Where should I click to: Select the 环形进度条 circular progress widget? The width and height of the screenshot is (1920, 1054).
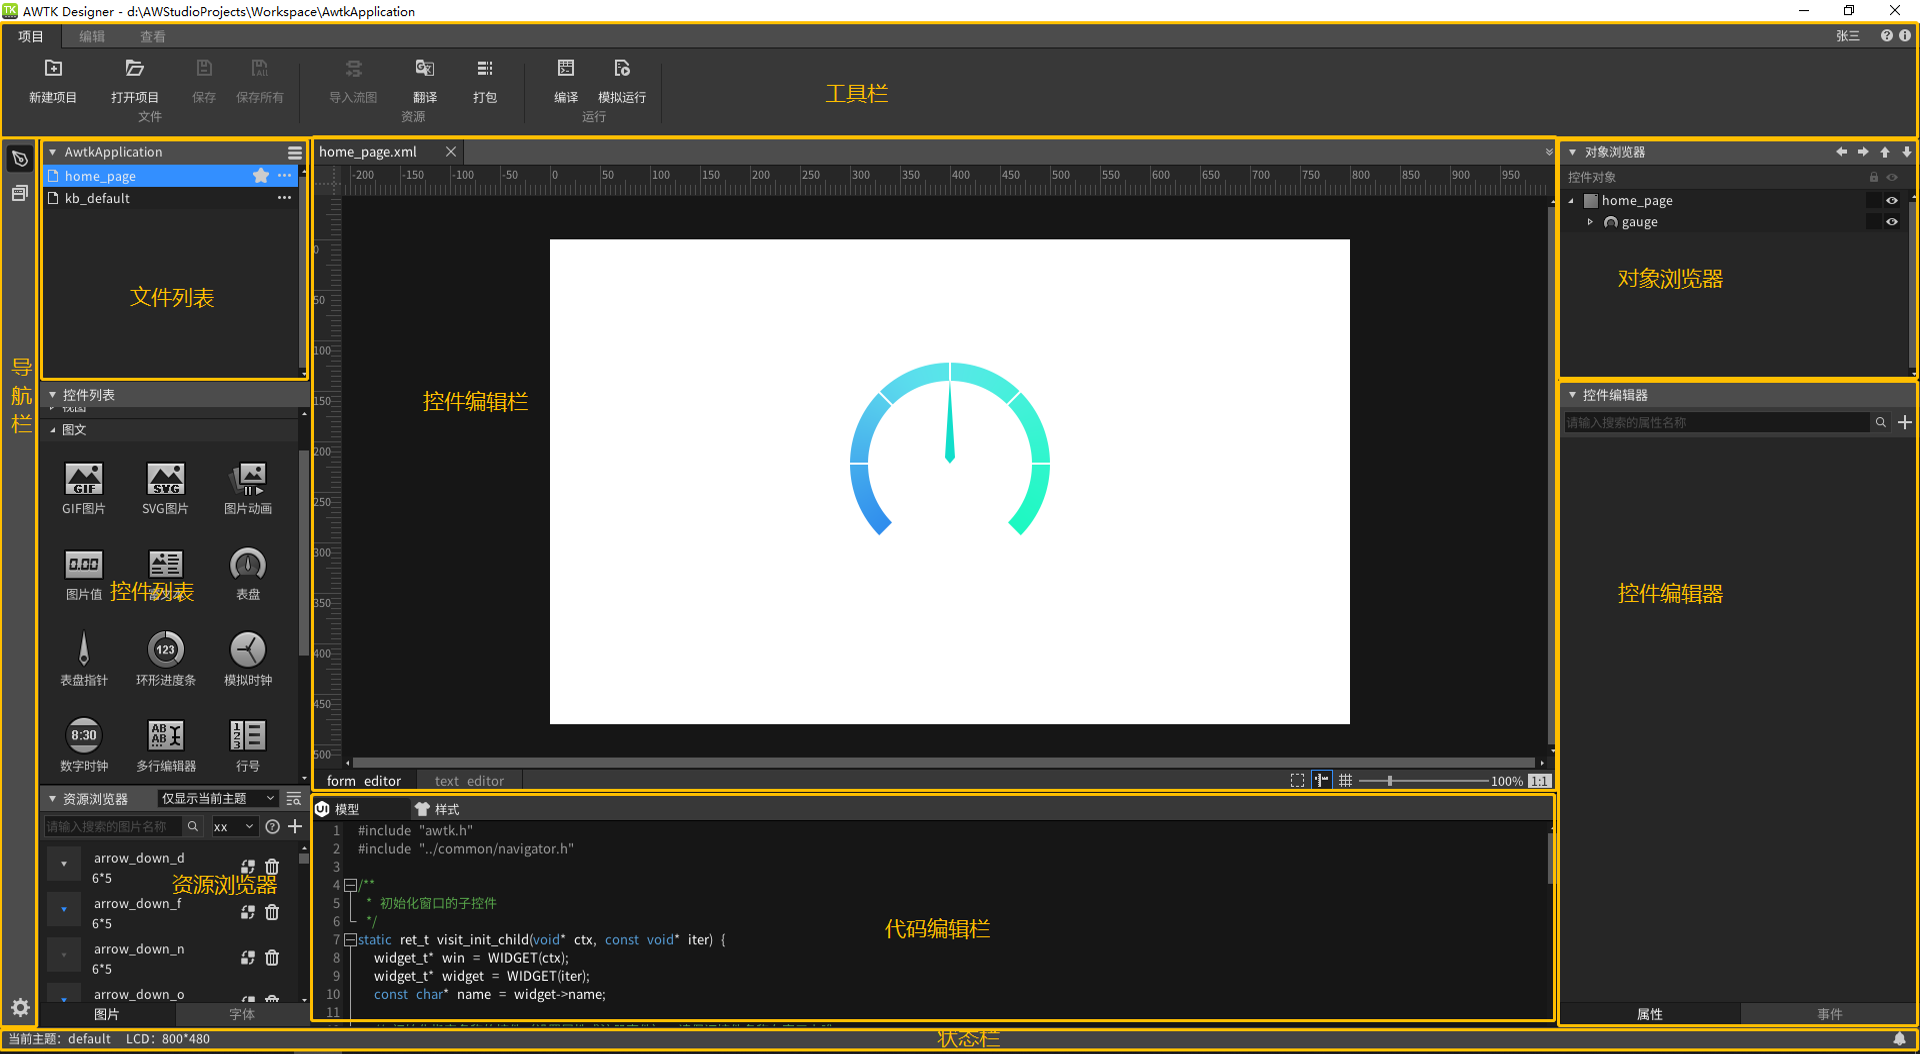(x=166, y=660)
